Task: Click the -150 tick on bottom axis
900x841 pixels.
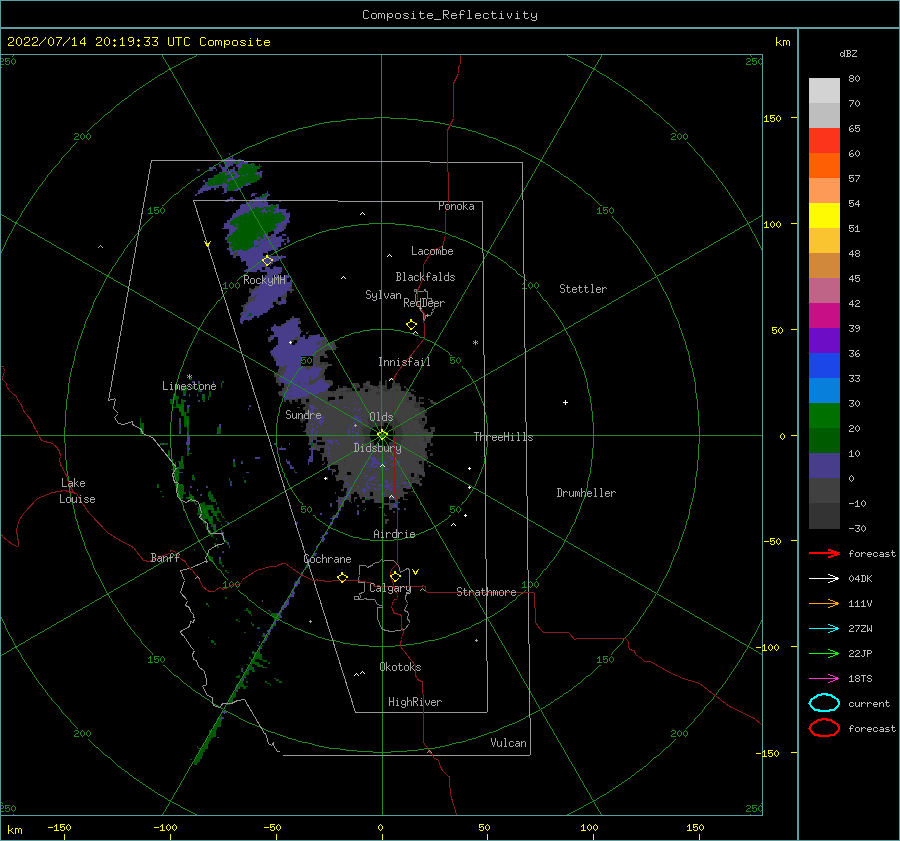Action: point(59,827)
